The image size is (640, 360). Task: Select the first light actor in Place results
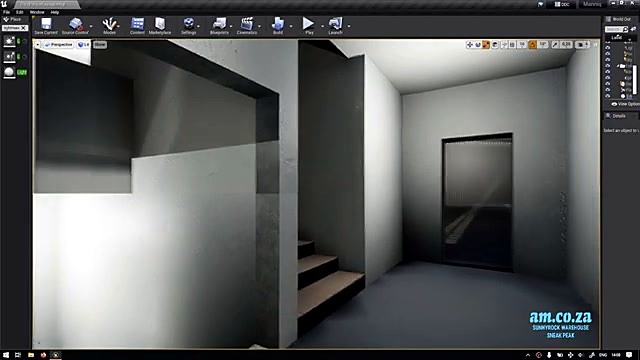point(9,41)
